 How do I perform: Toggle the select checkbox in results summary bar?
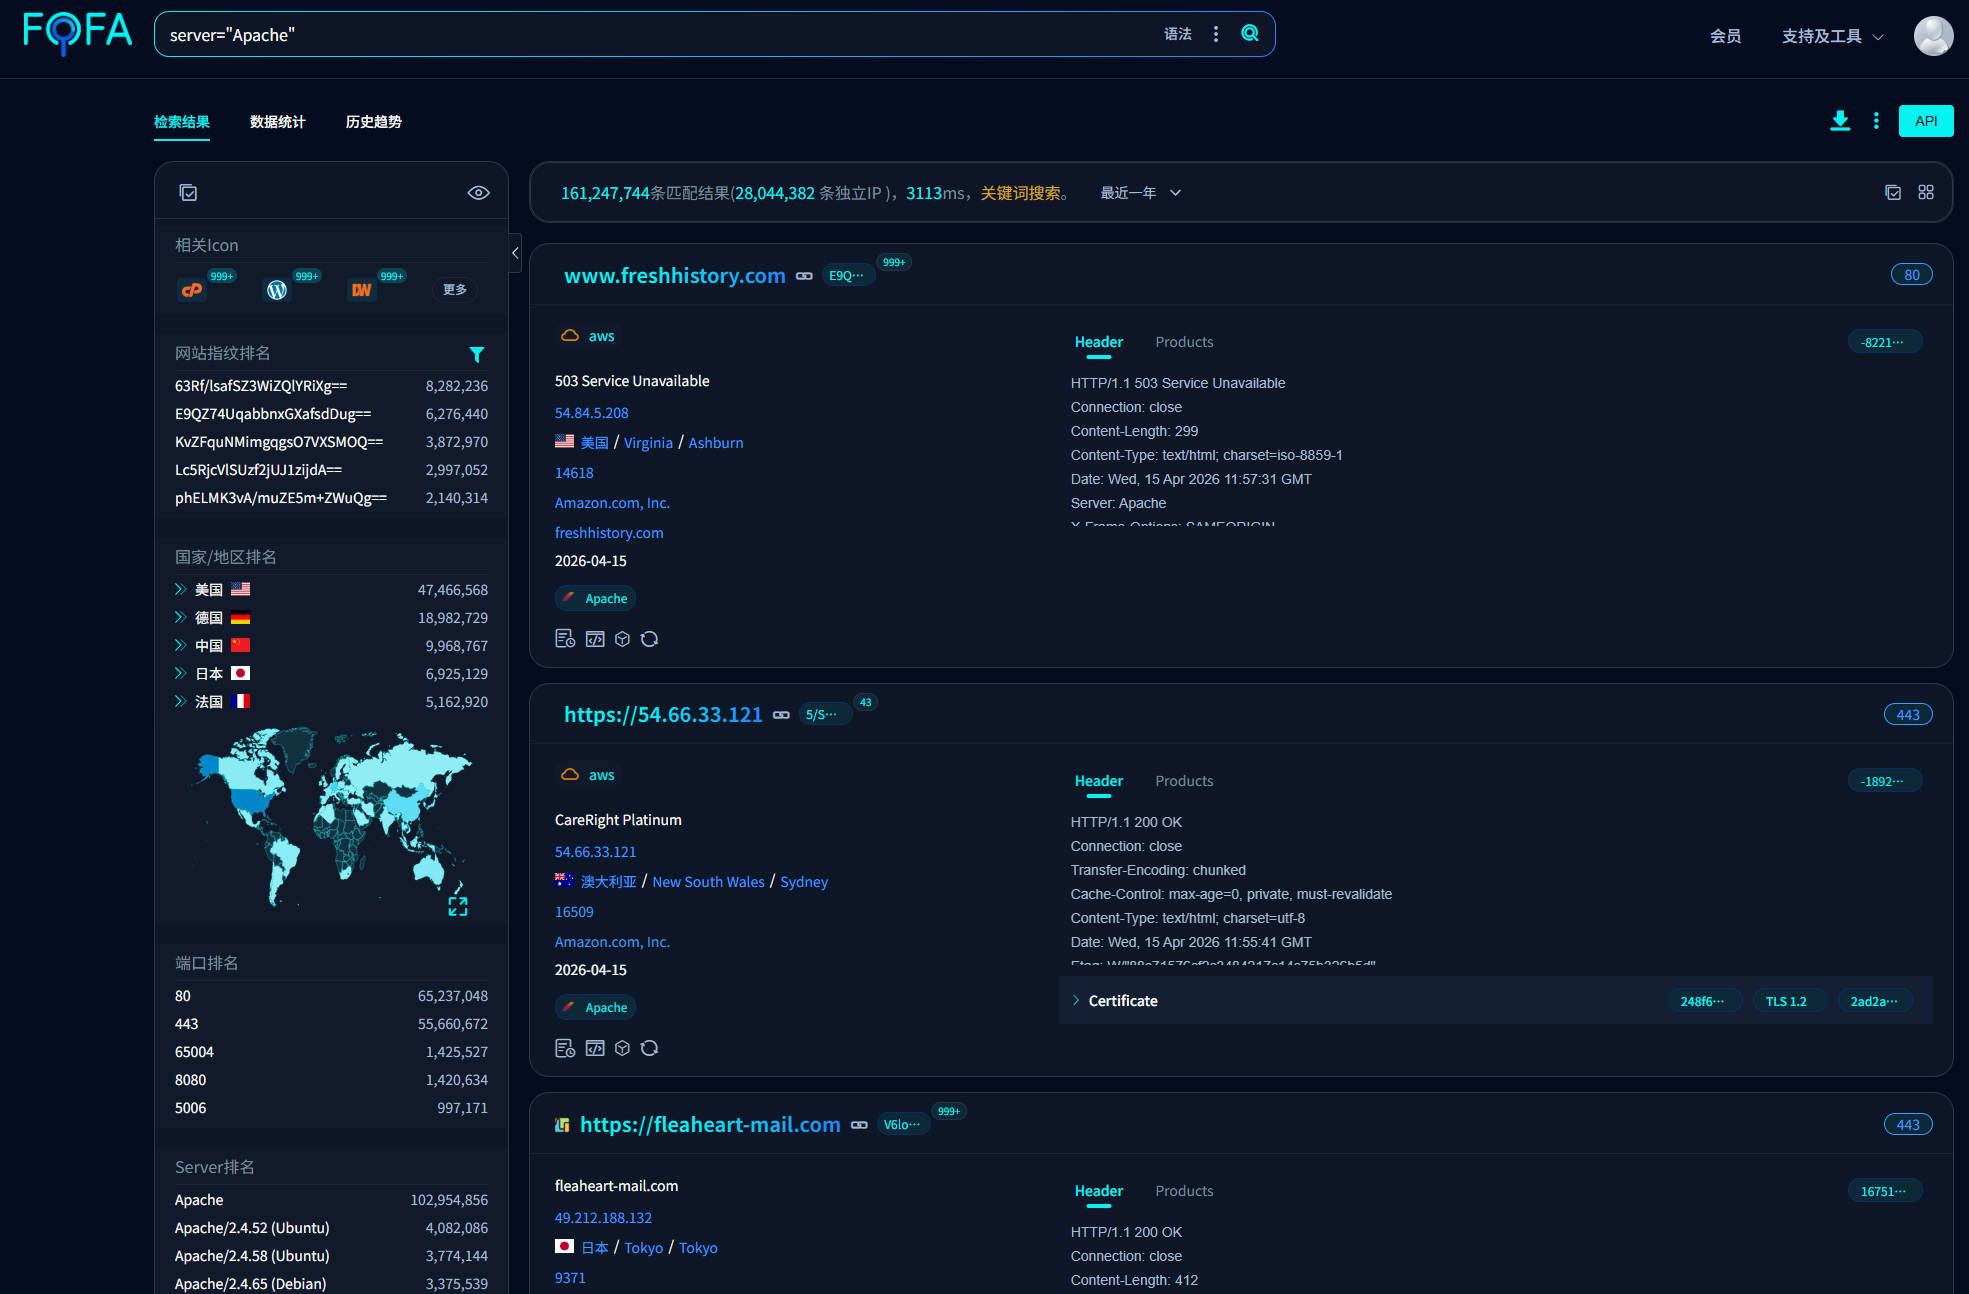pos(1893,192)
